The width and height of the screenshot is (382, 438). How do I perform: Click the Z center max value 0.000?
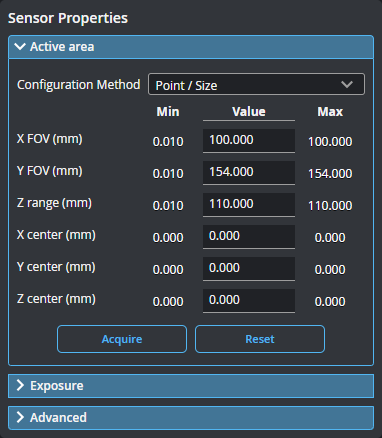[330, 302]
